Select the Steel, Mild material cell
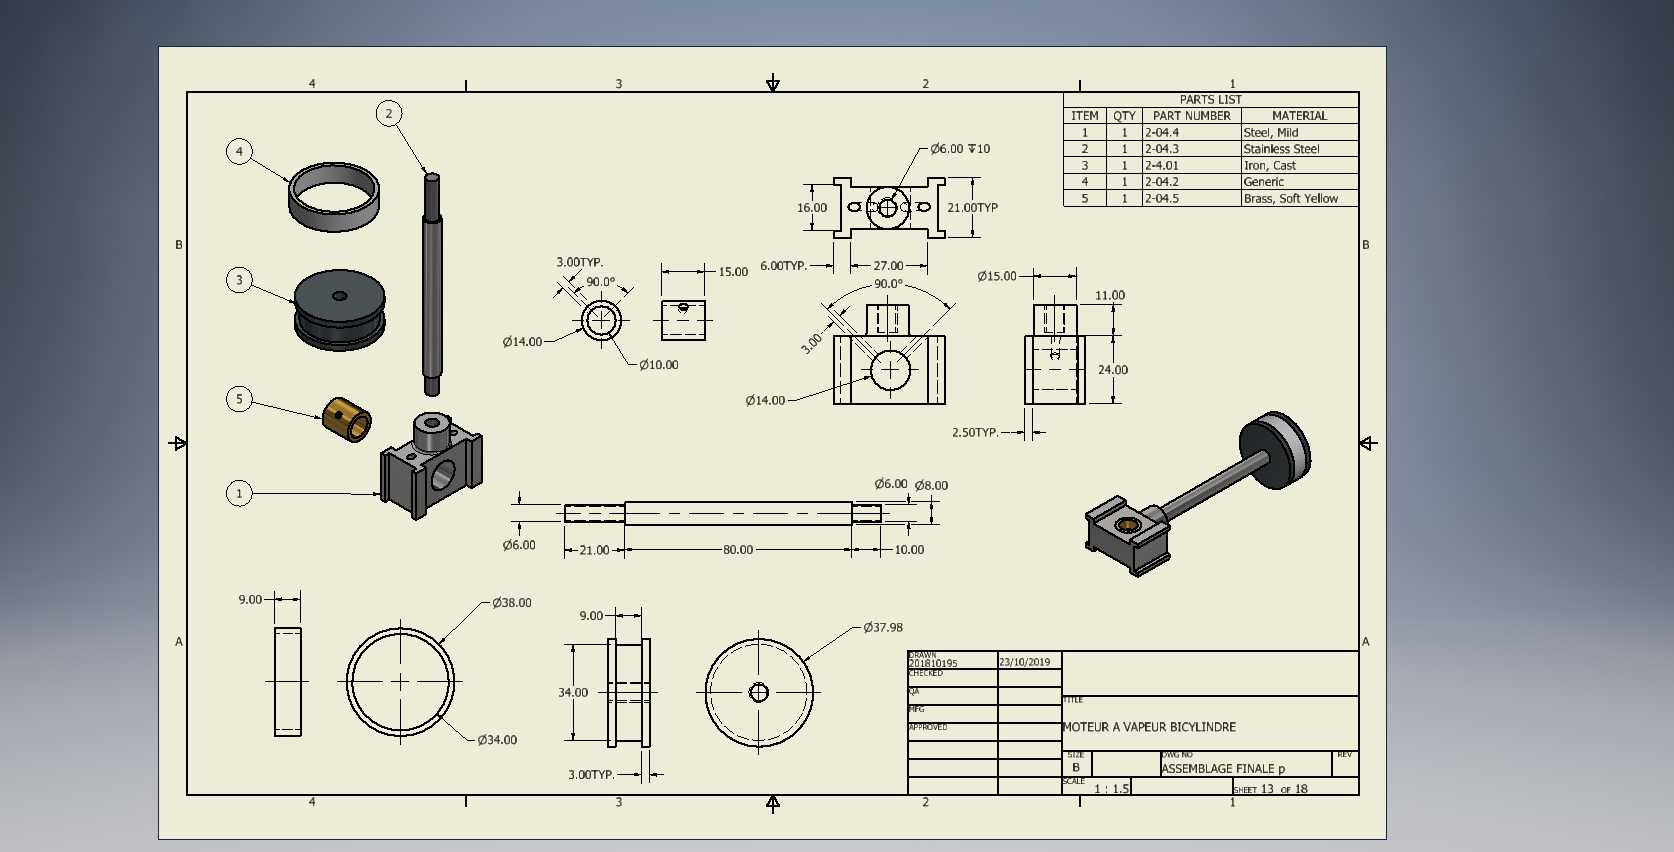The width and height of the screenshot is (1674, 852). [x=1299, y=132]
